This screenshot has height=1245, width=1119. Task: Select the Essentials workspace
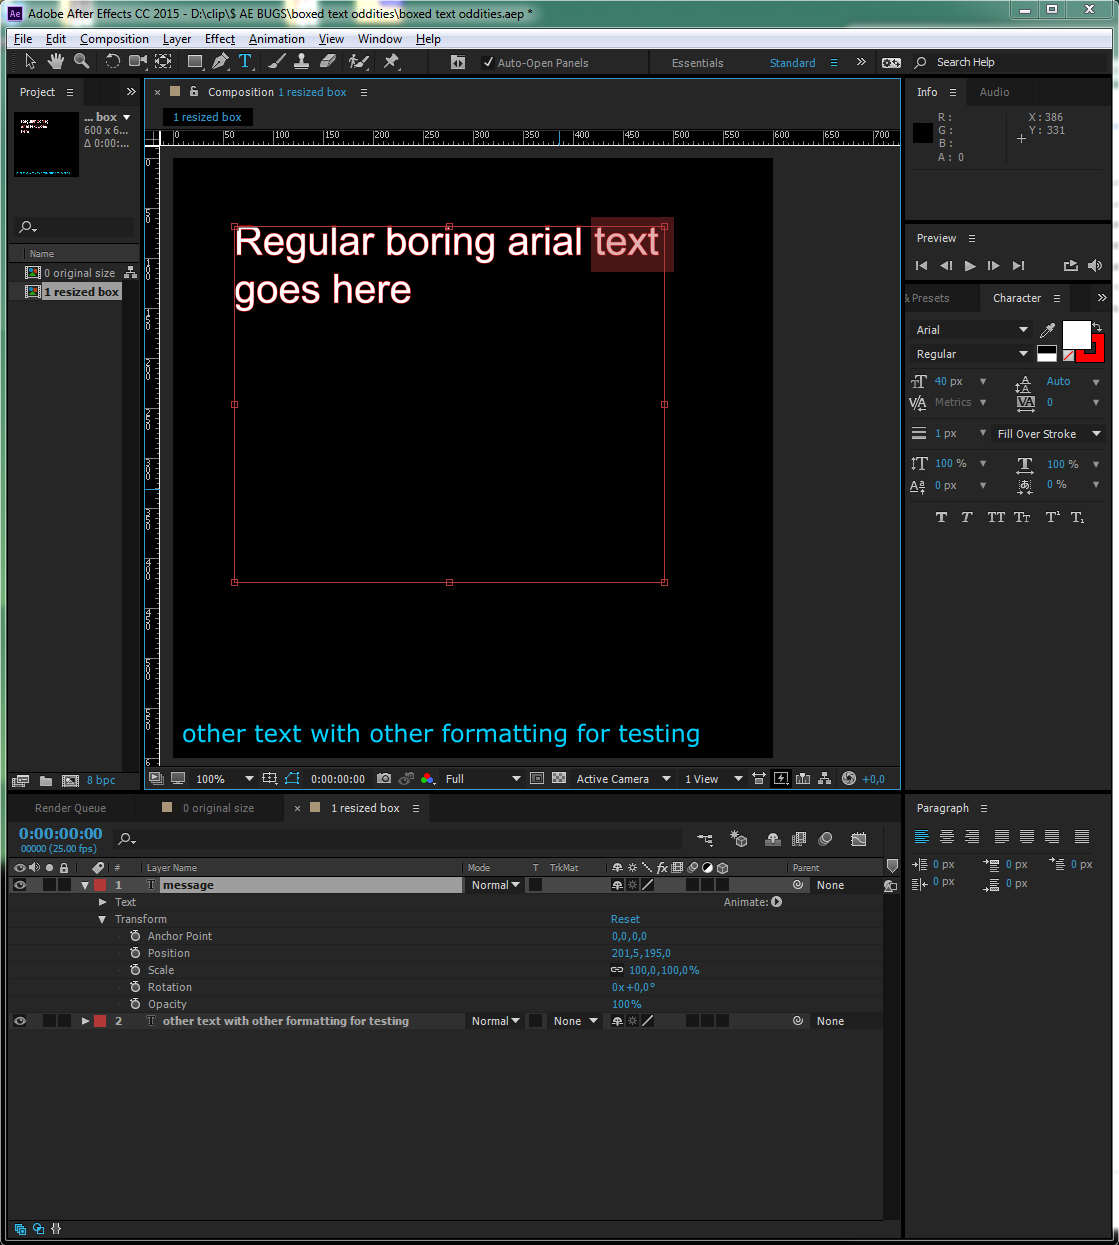[697, 63]
